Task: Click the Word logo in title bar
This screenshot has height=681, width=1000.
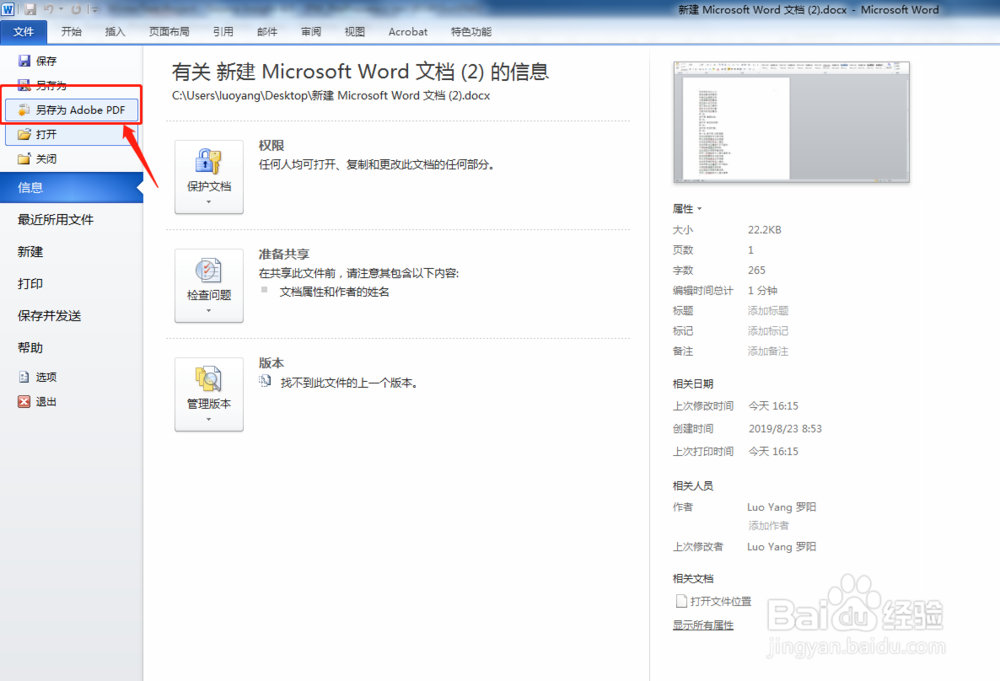Action: [8, 10]
